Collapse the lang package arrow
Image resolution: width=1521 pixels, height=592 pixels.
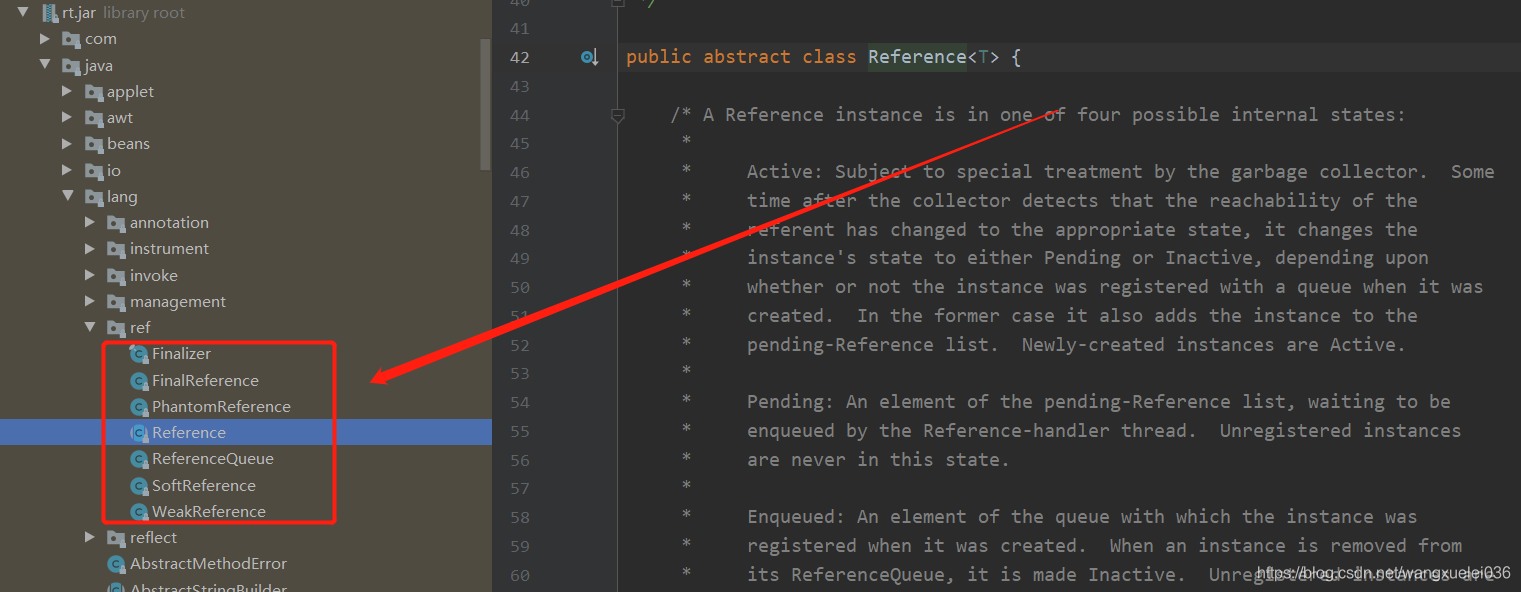click(x=67, y=197)
